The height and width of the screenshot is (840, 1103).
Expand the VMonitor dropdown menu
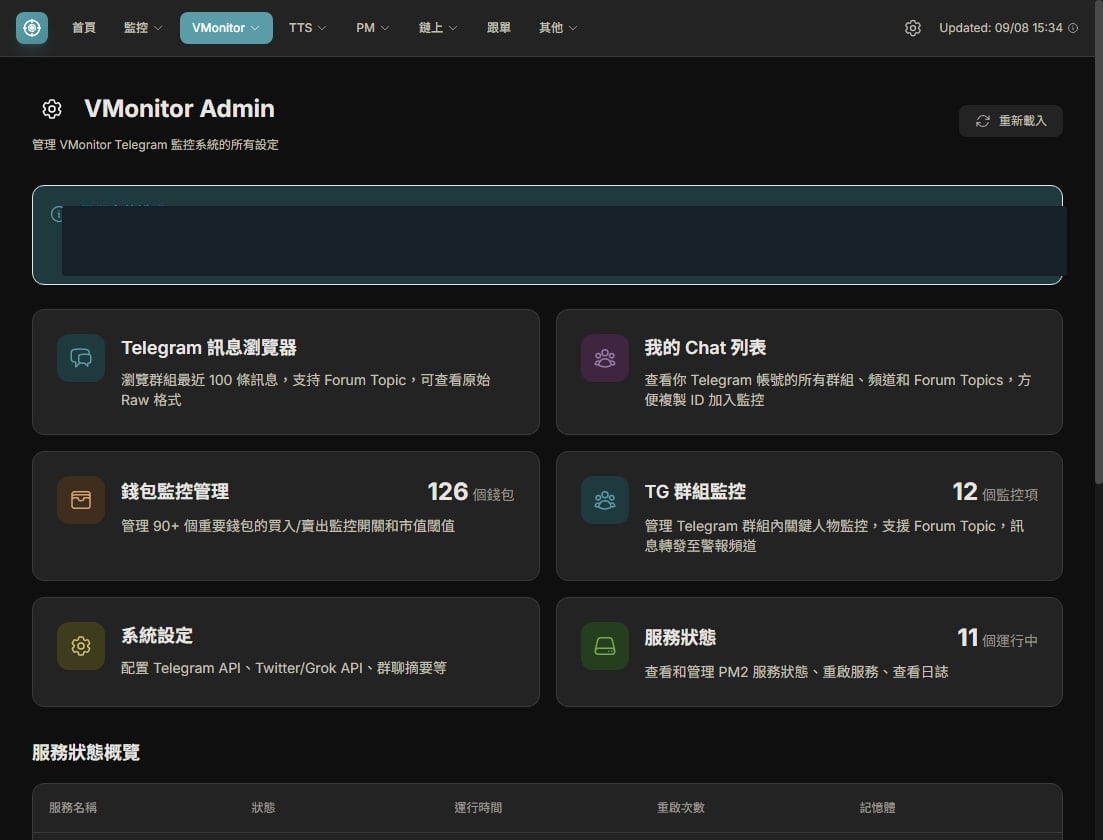click(226, 28)
